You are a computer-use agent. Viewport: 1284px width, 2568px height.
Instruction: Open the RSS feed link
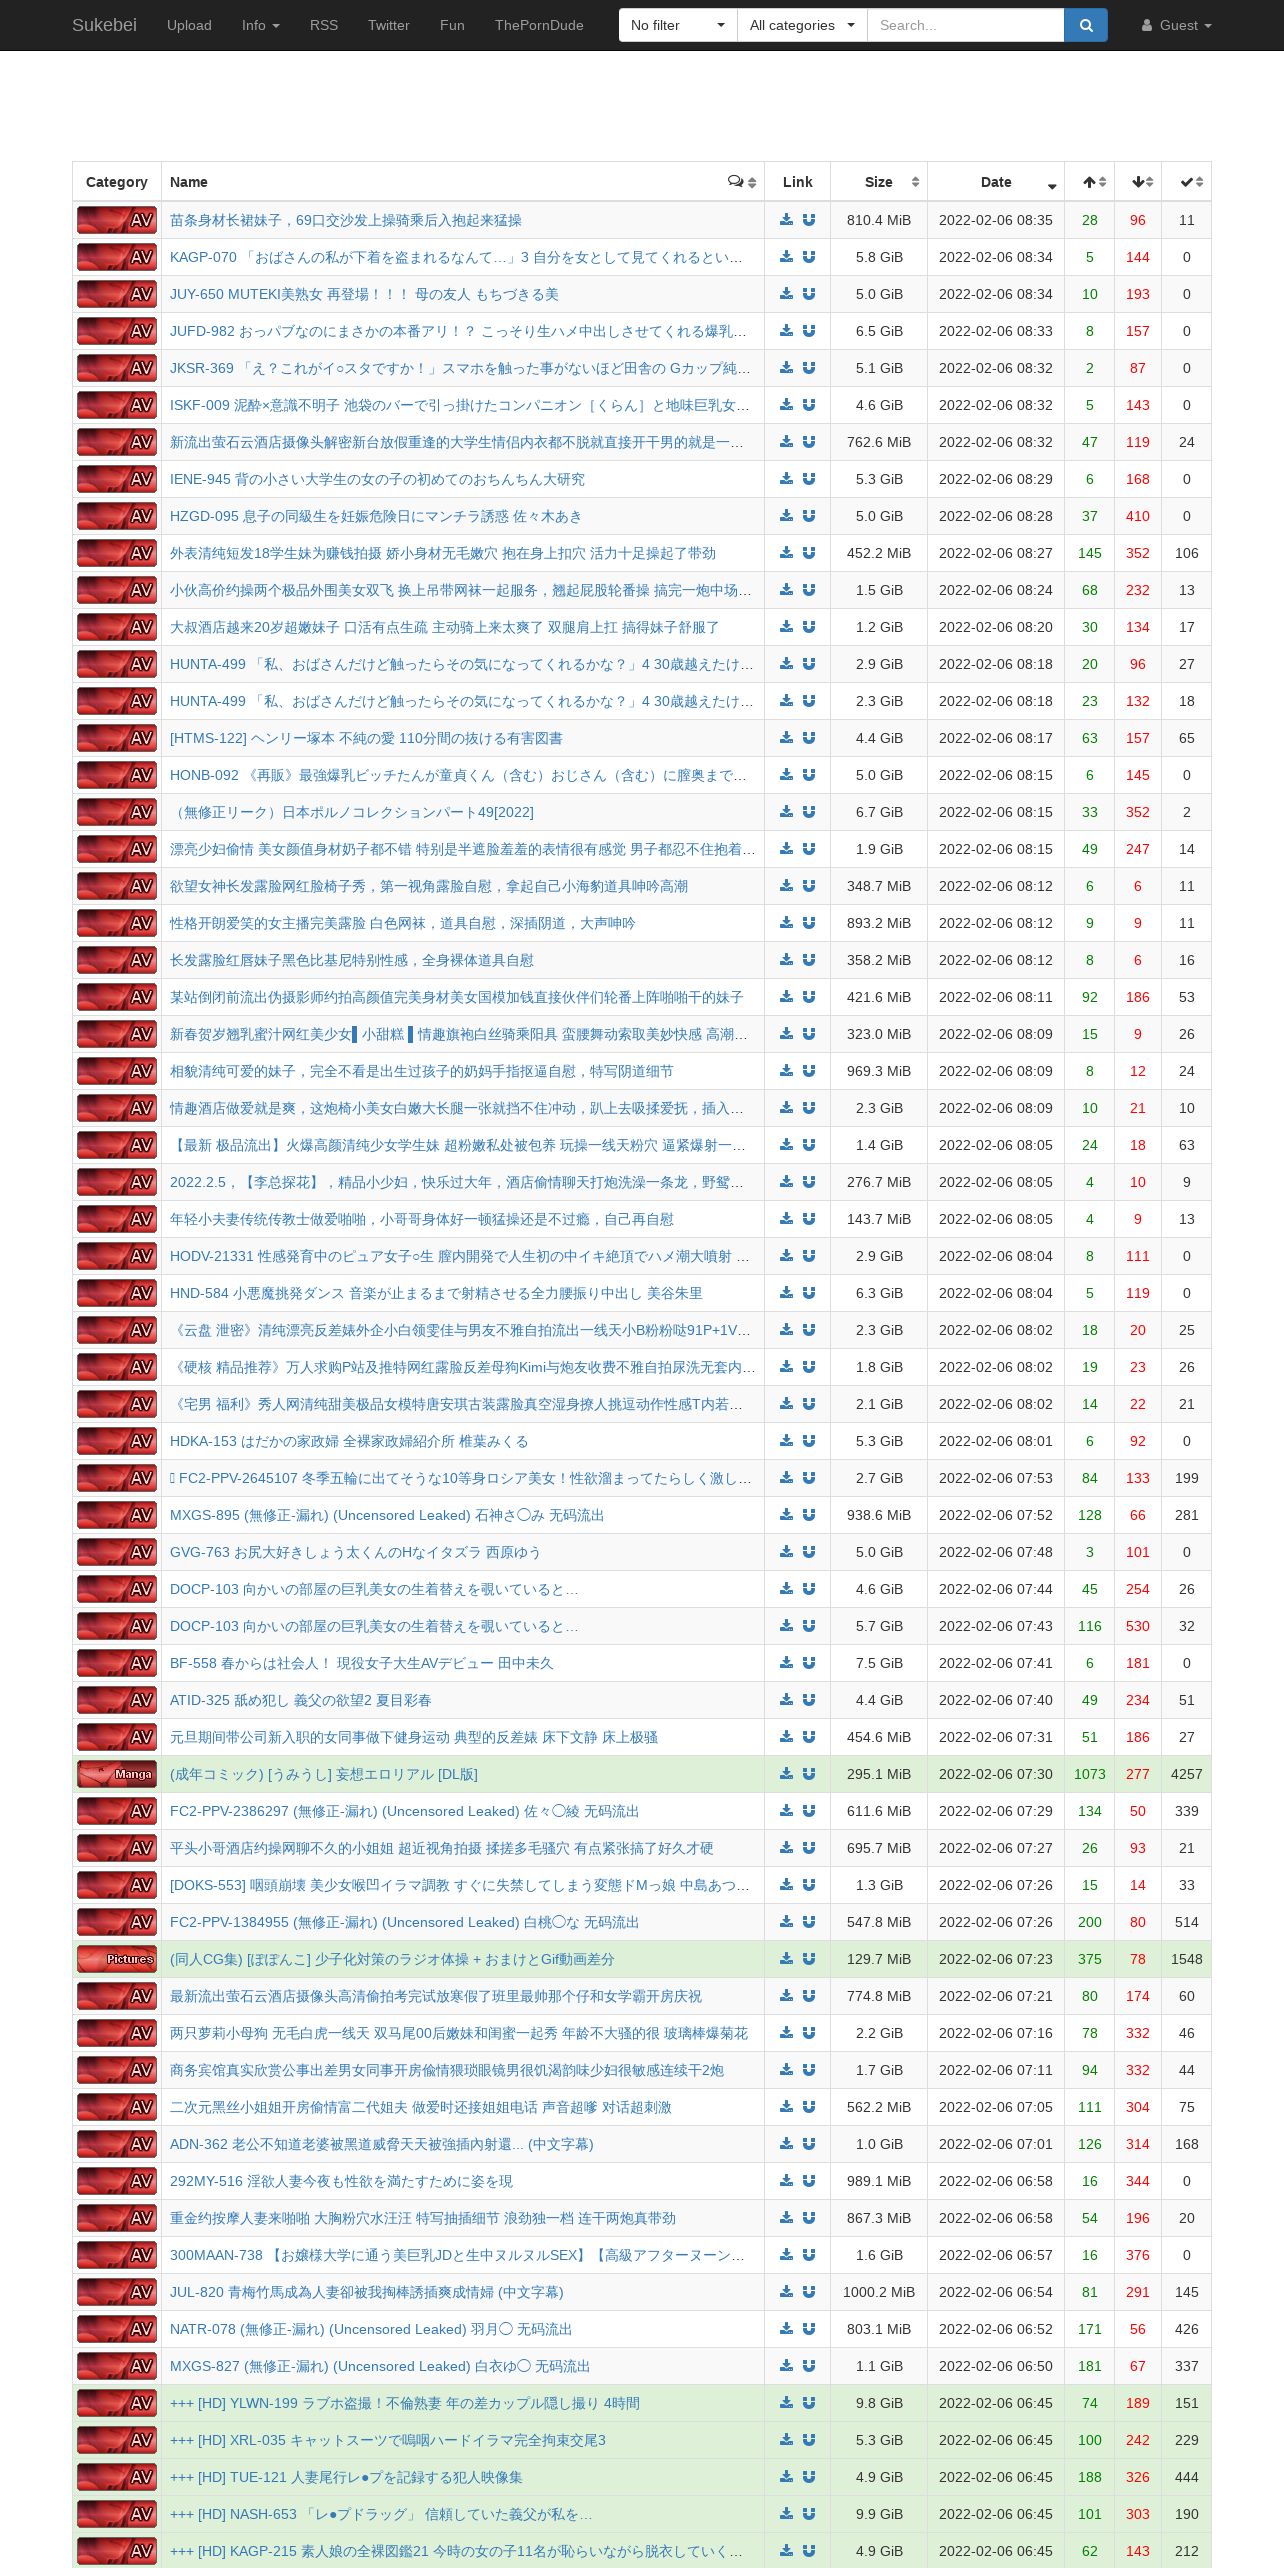pyautogui.click(x=324, y=25)
